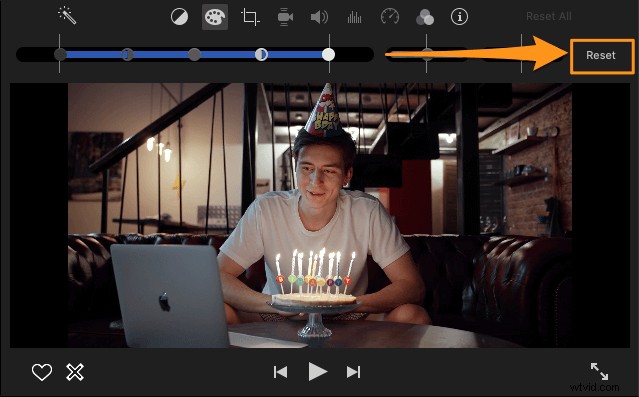This screenshot has height=397, width=639.
Task: Mark clip as favorite with heart
Action: click(42, 372)
